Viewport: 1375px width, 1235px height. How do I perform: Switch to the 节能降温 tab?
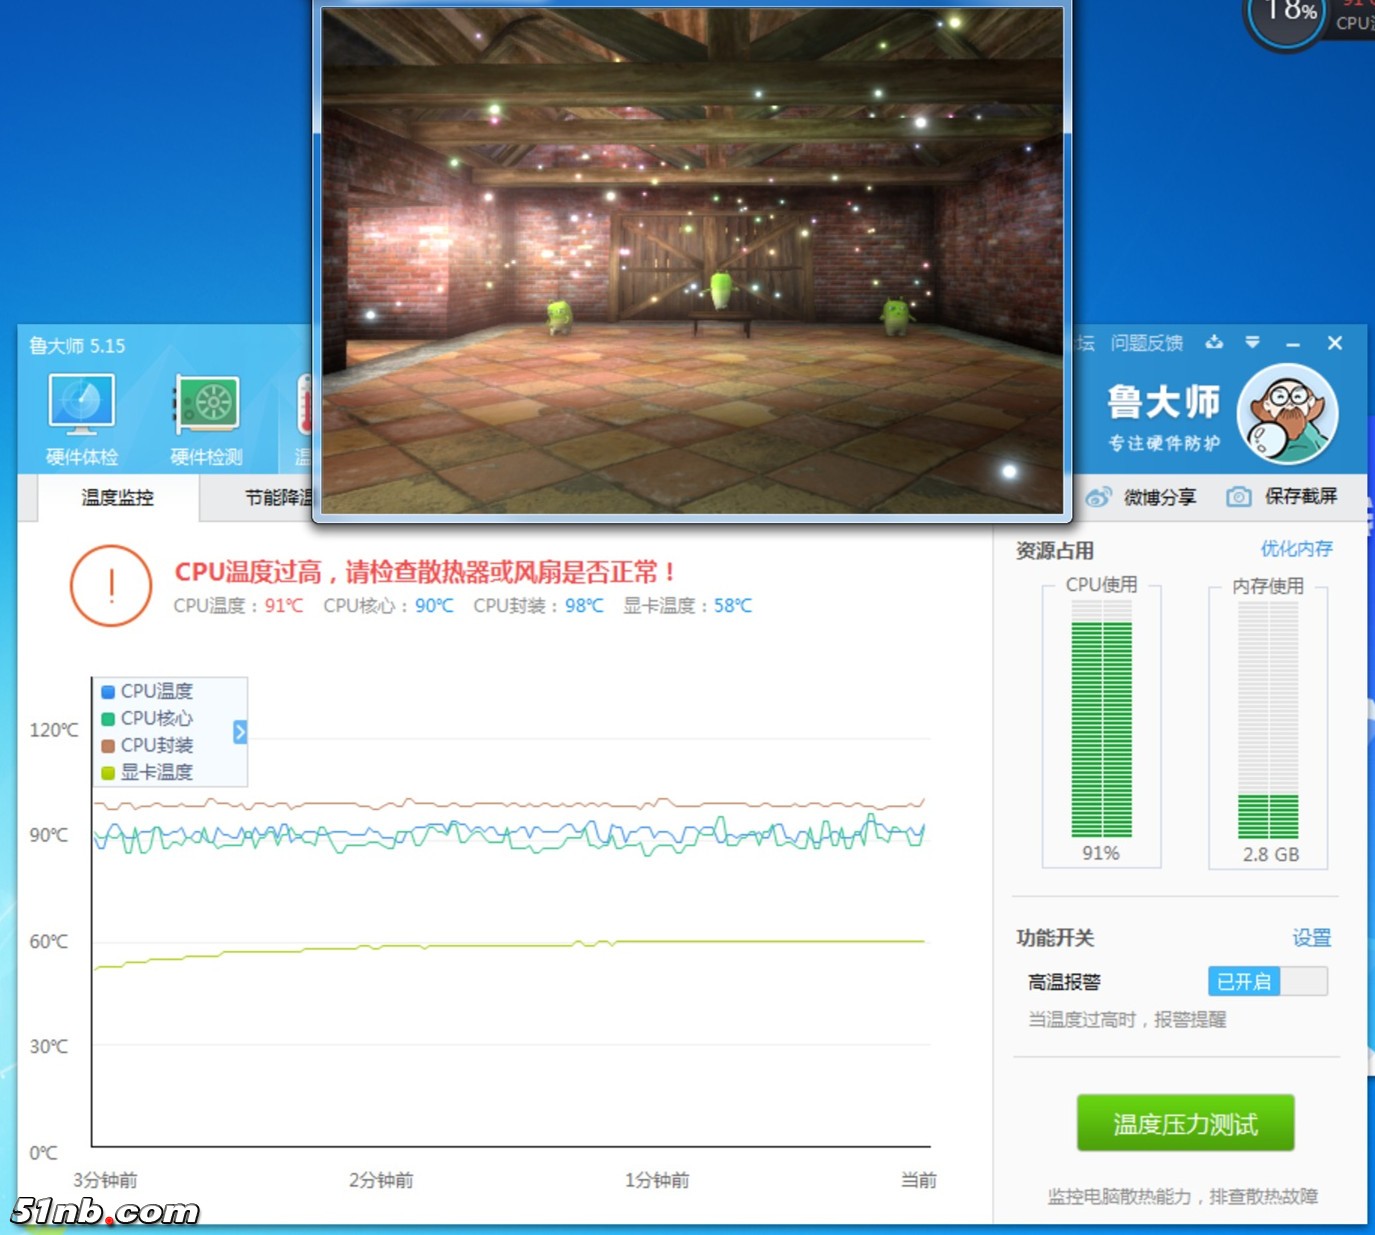(277, 497)
